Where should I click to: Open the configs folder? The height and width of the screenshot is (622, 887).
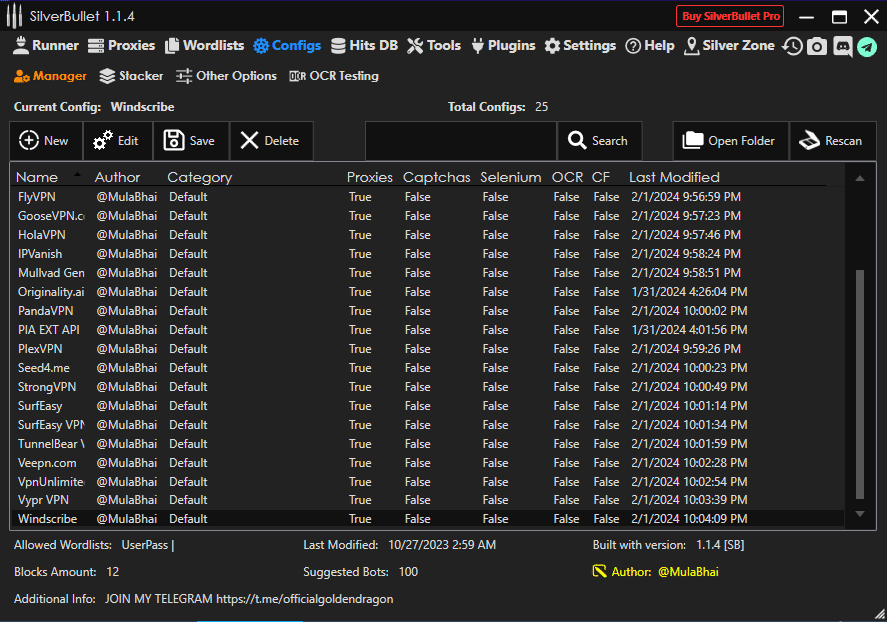731,141
